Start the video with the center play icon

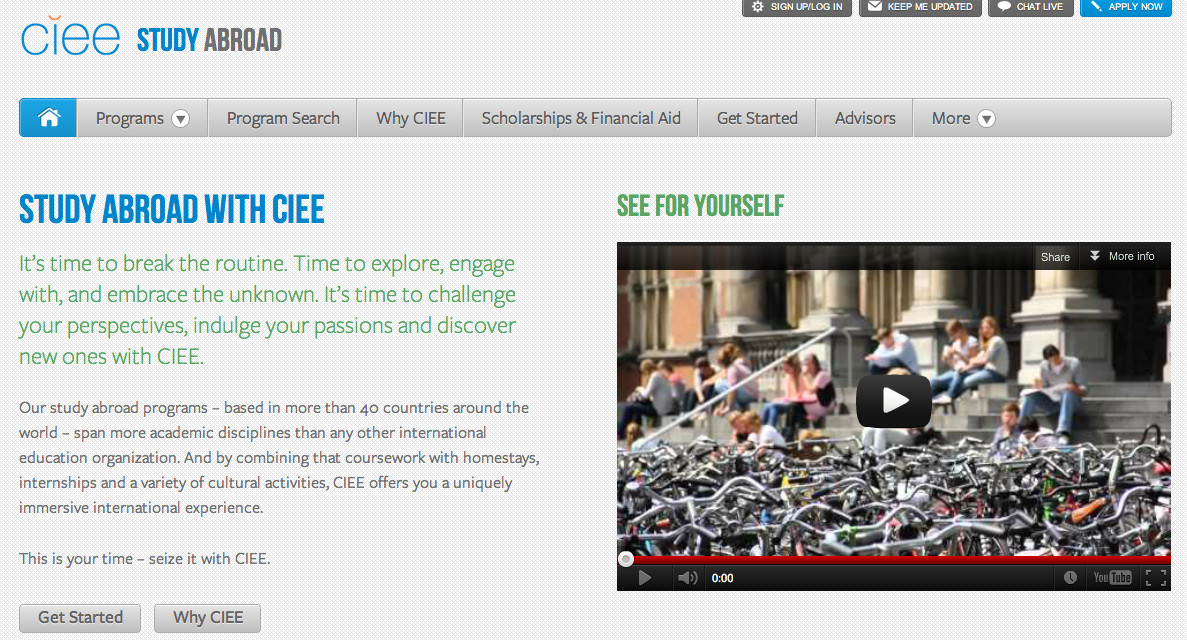[893, 401]
